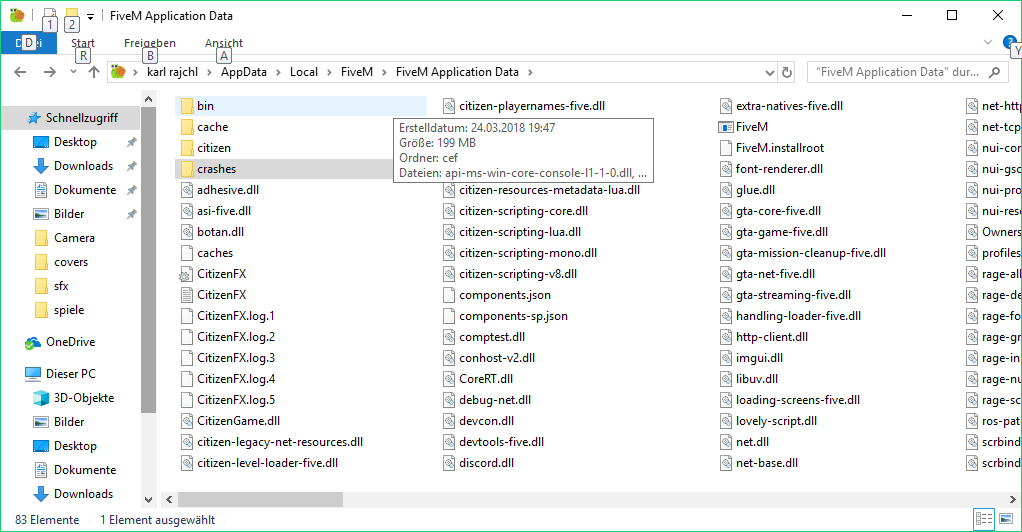
Task: Open 3D-Objekte under Dieser PC
Action: (x=83, y=398)
